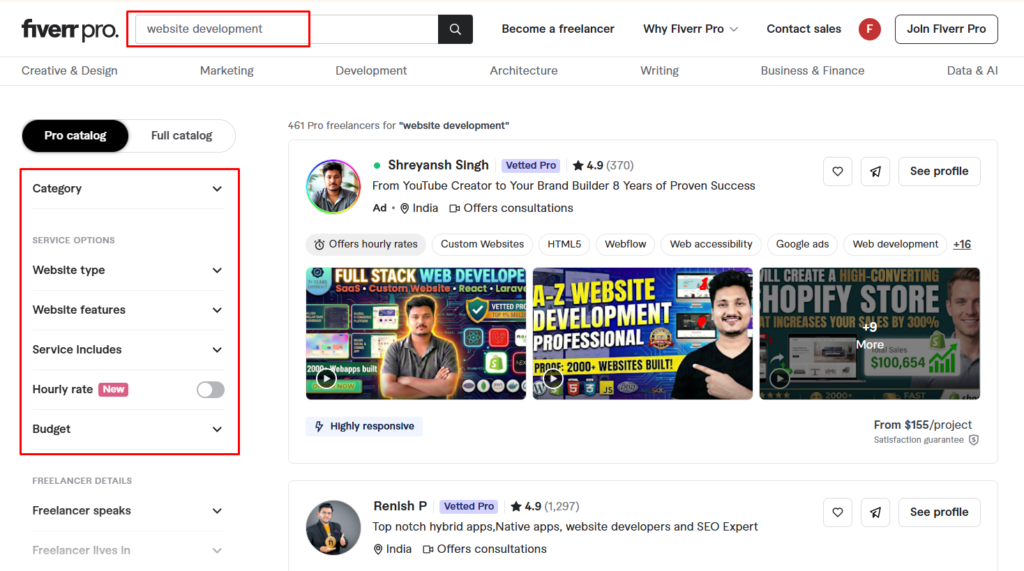Expand the Budget filter
This screenshot has height=571, width=1024.
coord(127,429)
